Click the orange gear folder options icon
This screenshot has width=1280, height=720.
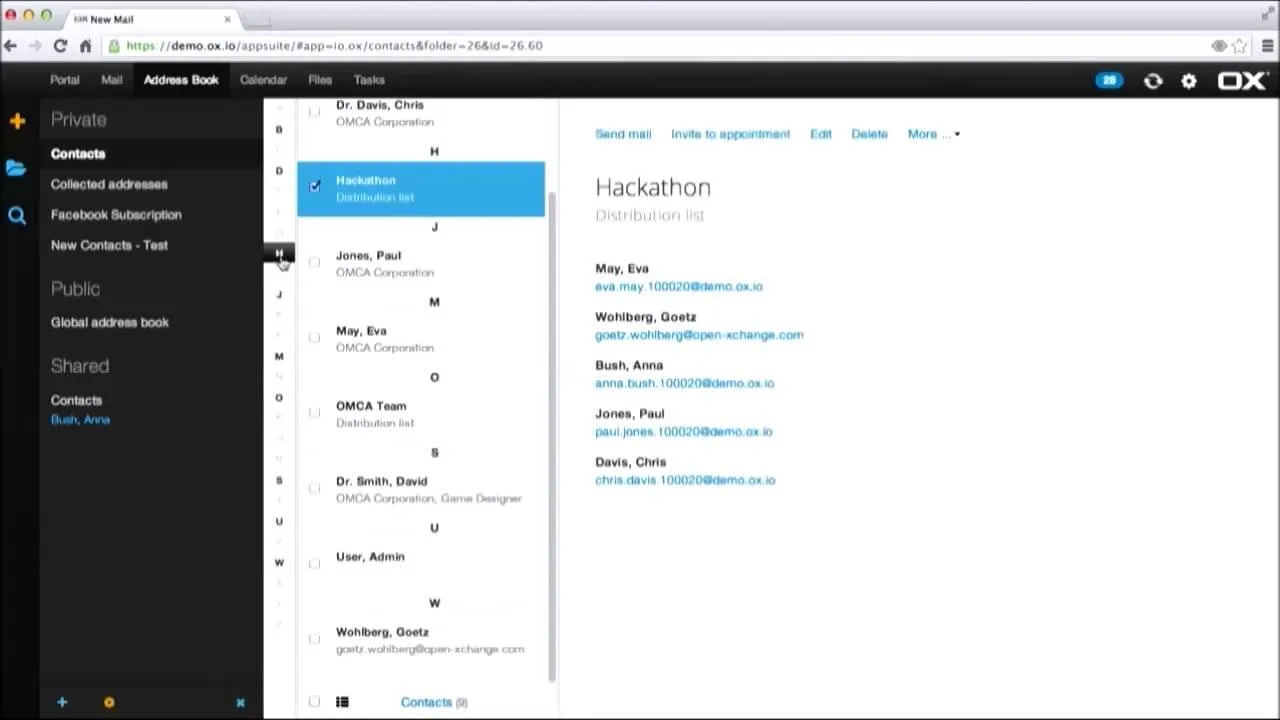[109, 702]
